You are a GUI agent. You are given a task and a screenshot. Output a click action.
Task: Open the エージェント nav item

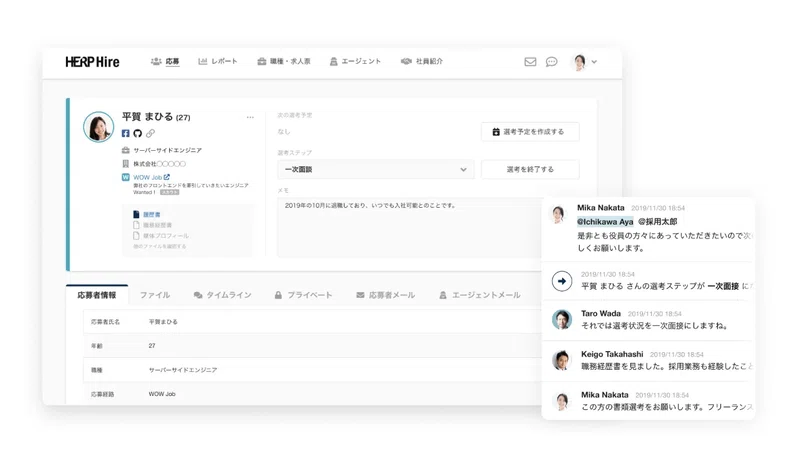(x=355, y=61)
